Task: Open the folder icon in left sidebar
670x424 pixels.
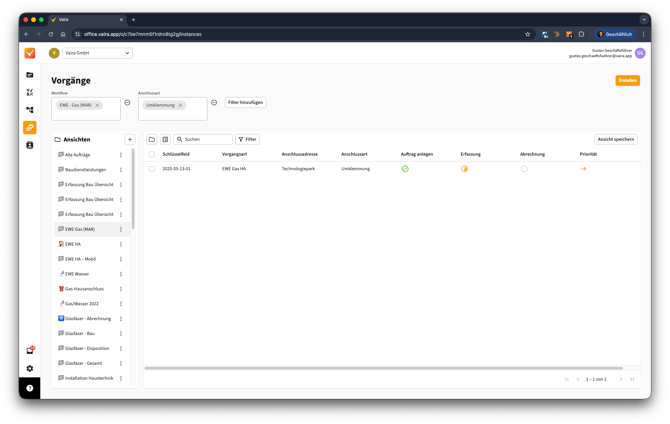Action: (29, 75)
